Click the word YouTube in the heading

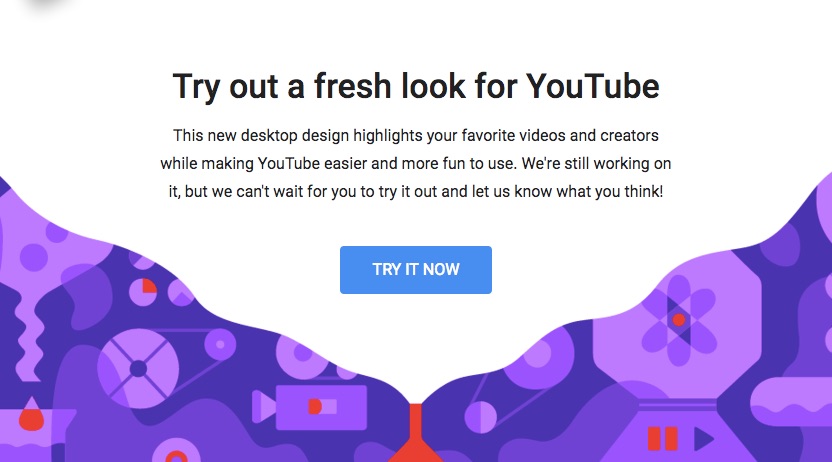593,86
